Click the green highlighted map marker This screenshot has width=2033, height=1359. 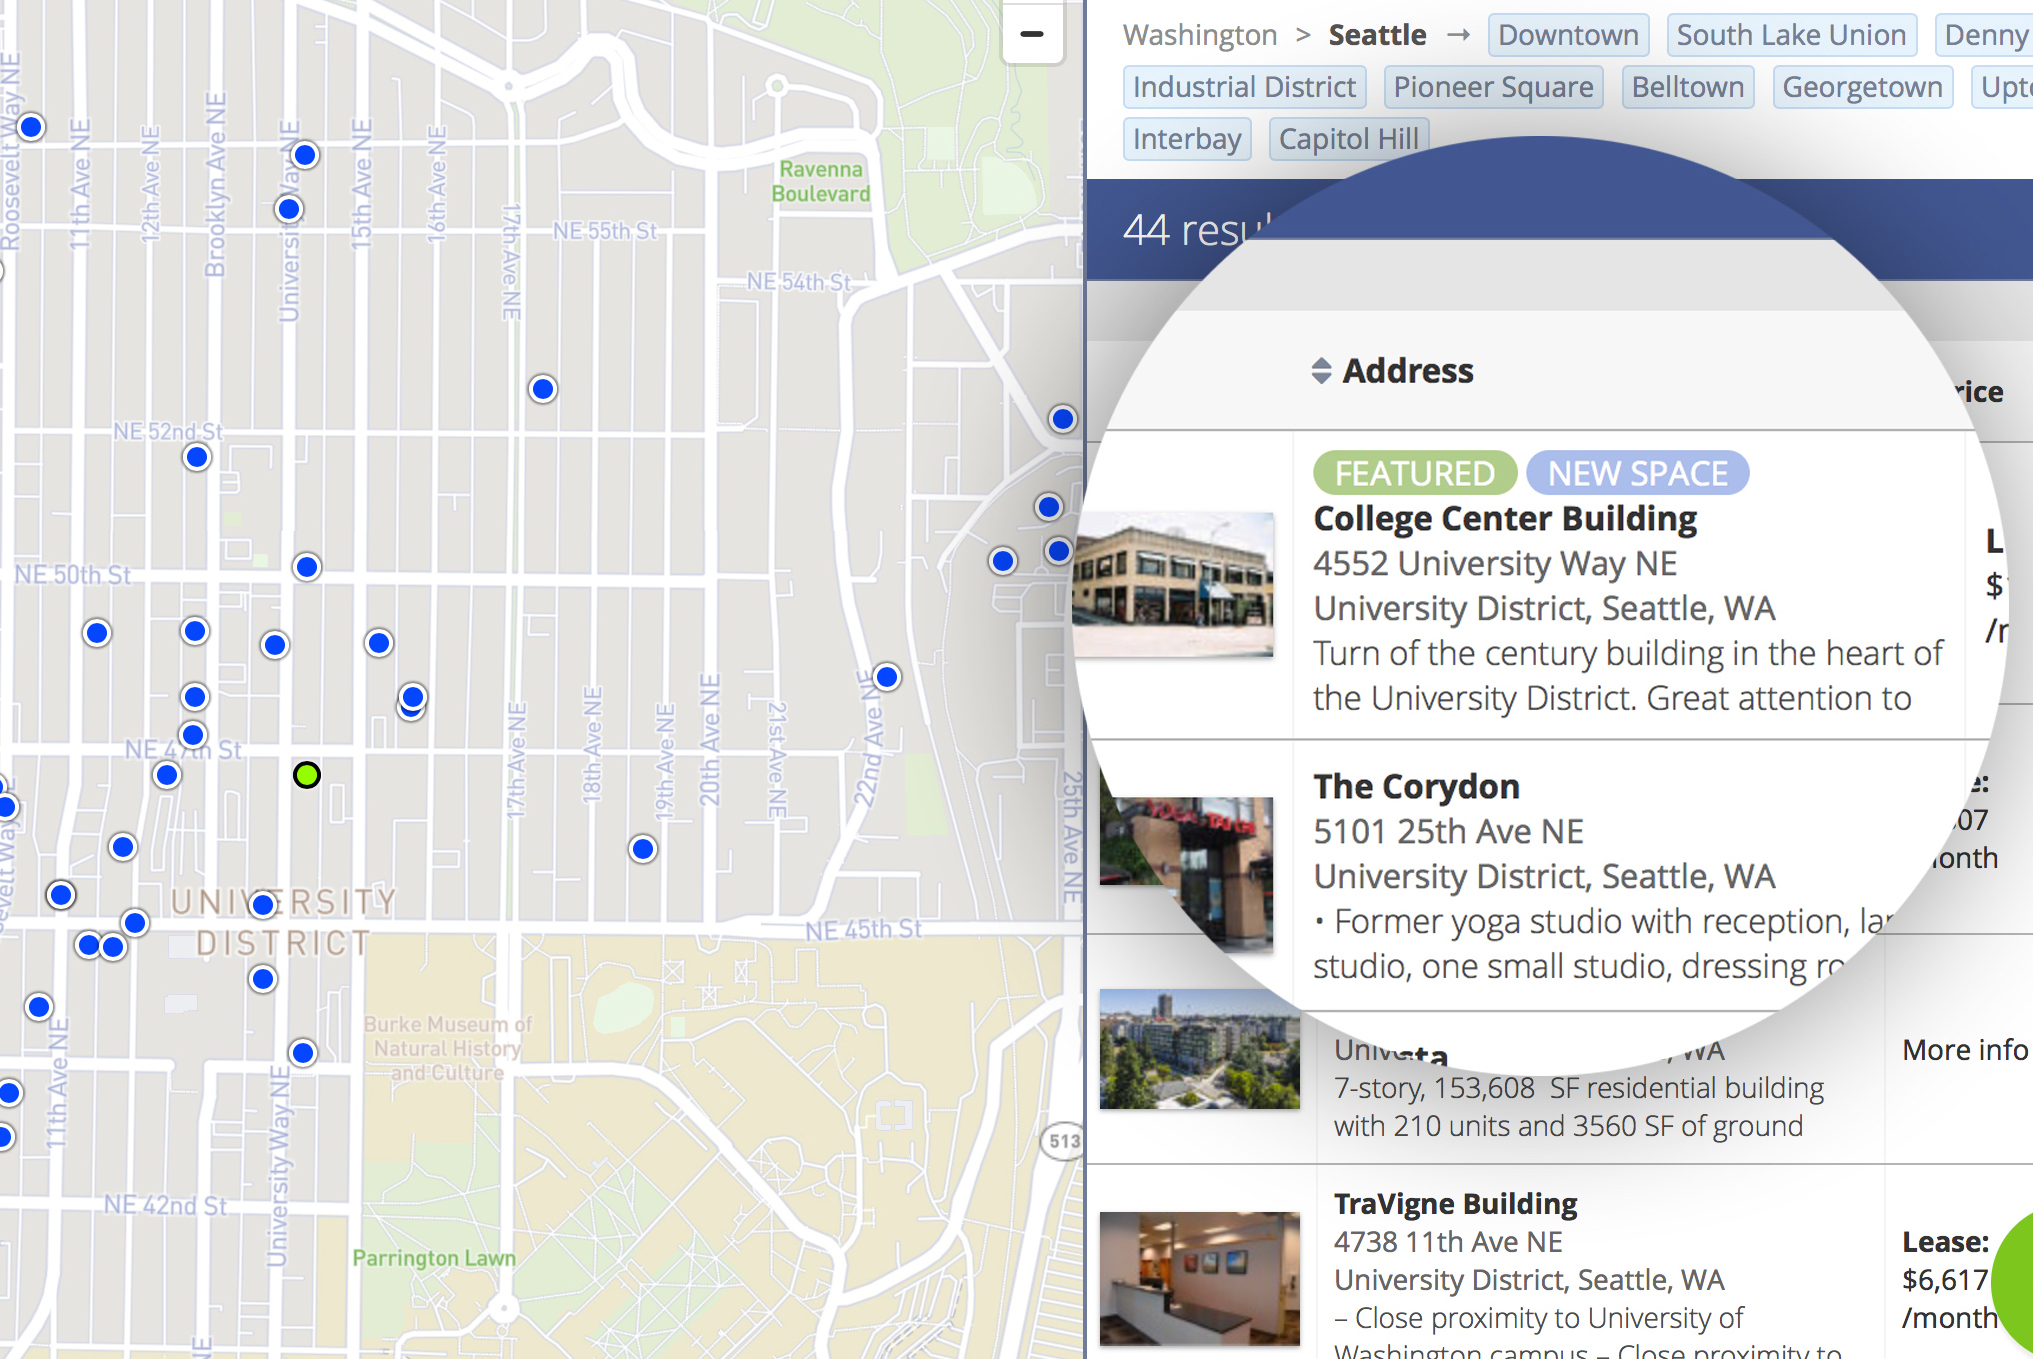(x=307, y=775)
